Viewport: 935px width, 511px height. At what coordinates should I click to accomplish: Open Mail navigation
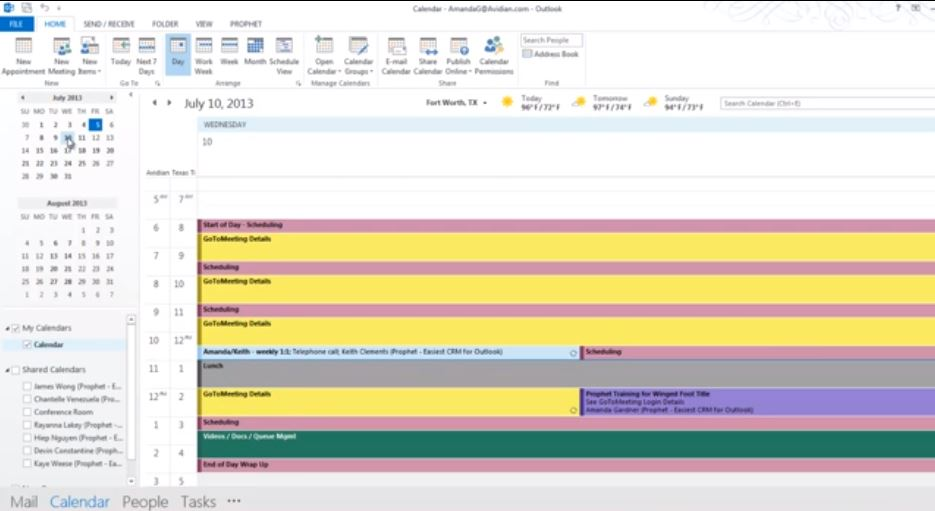point(24,502)
